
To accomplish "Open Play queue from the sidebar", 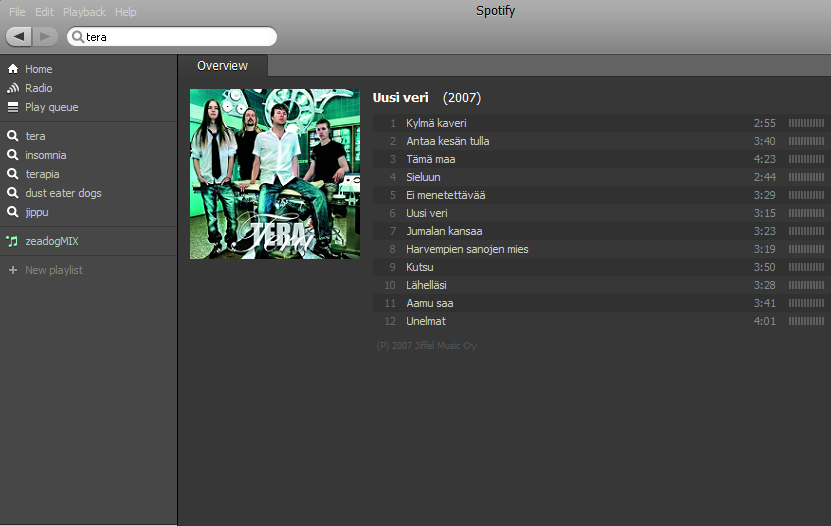I will pos(51,107).
